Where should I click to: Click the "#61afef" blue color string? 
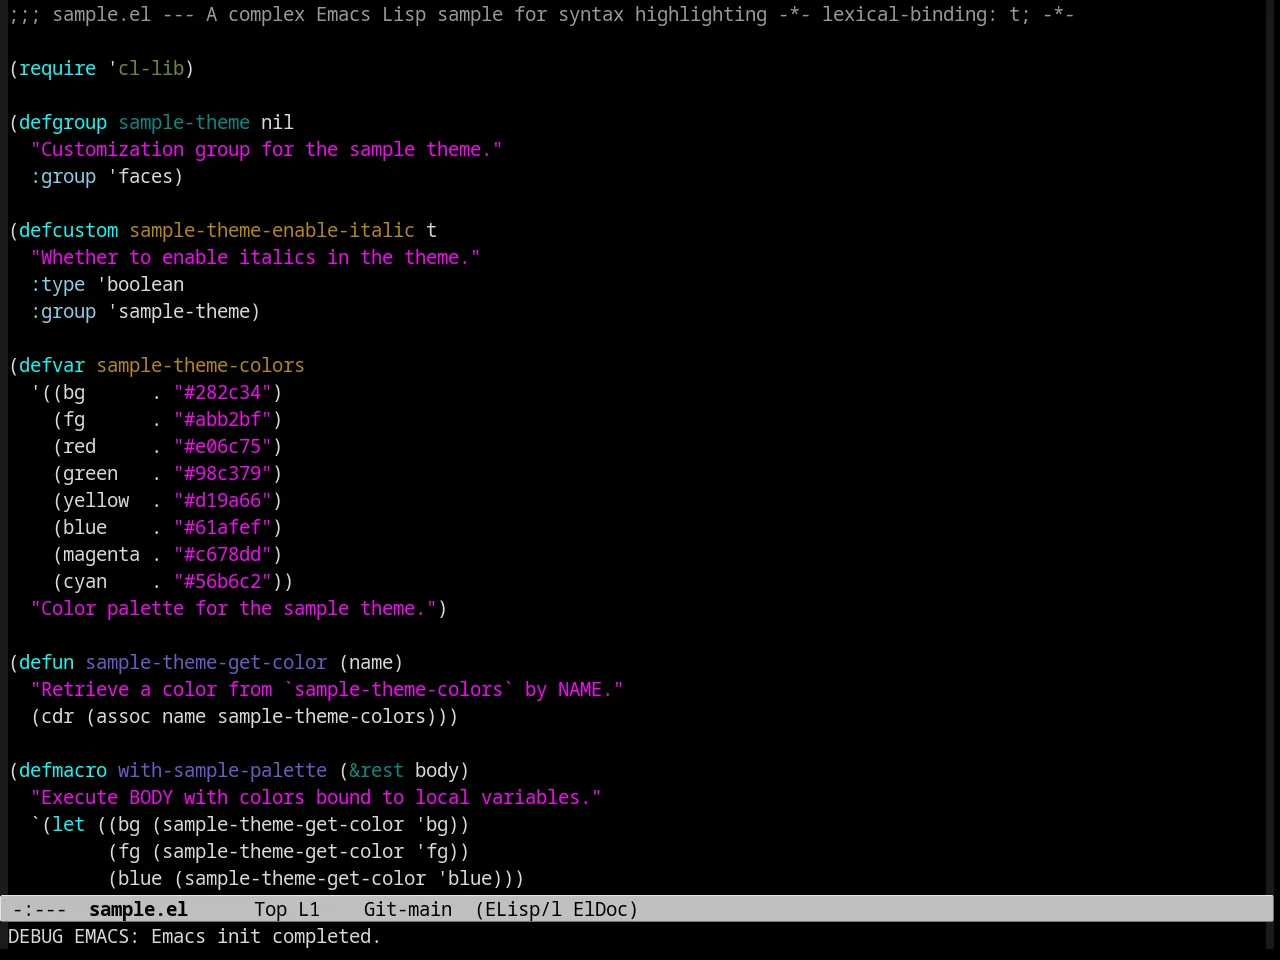[x=223, y=527]
